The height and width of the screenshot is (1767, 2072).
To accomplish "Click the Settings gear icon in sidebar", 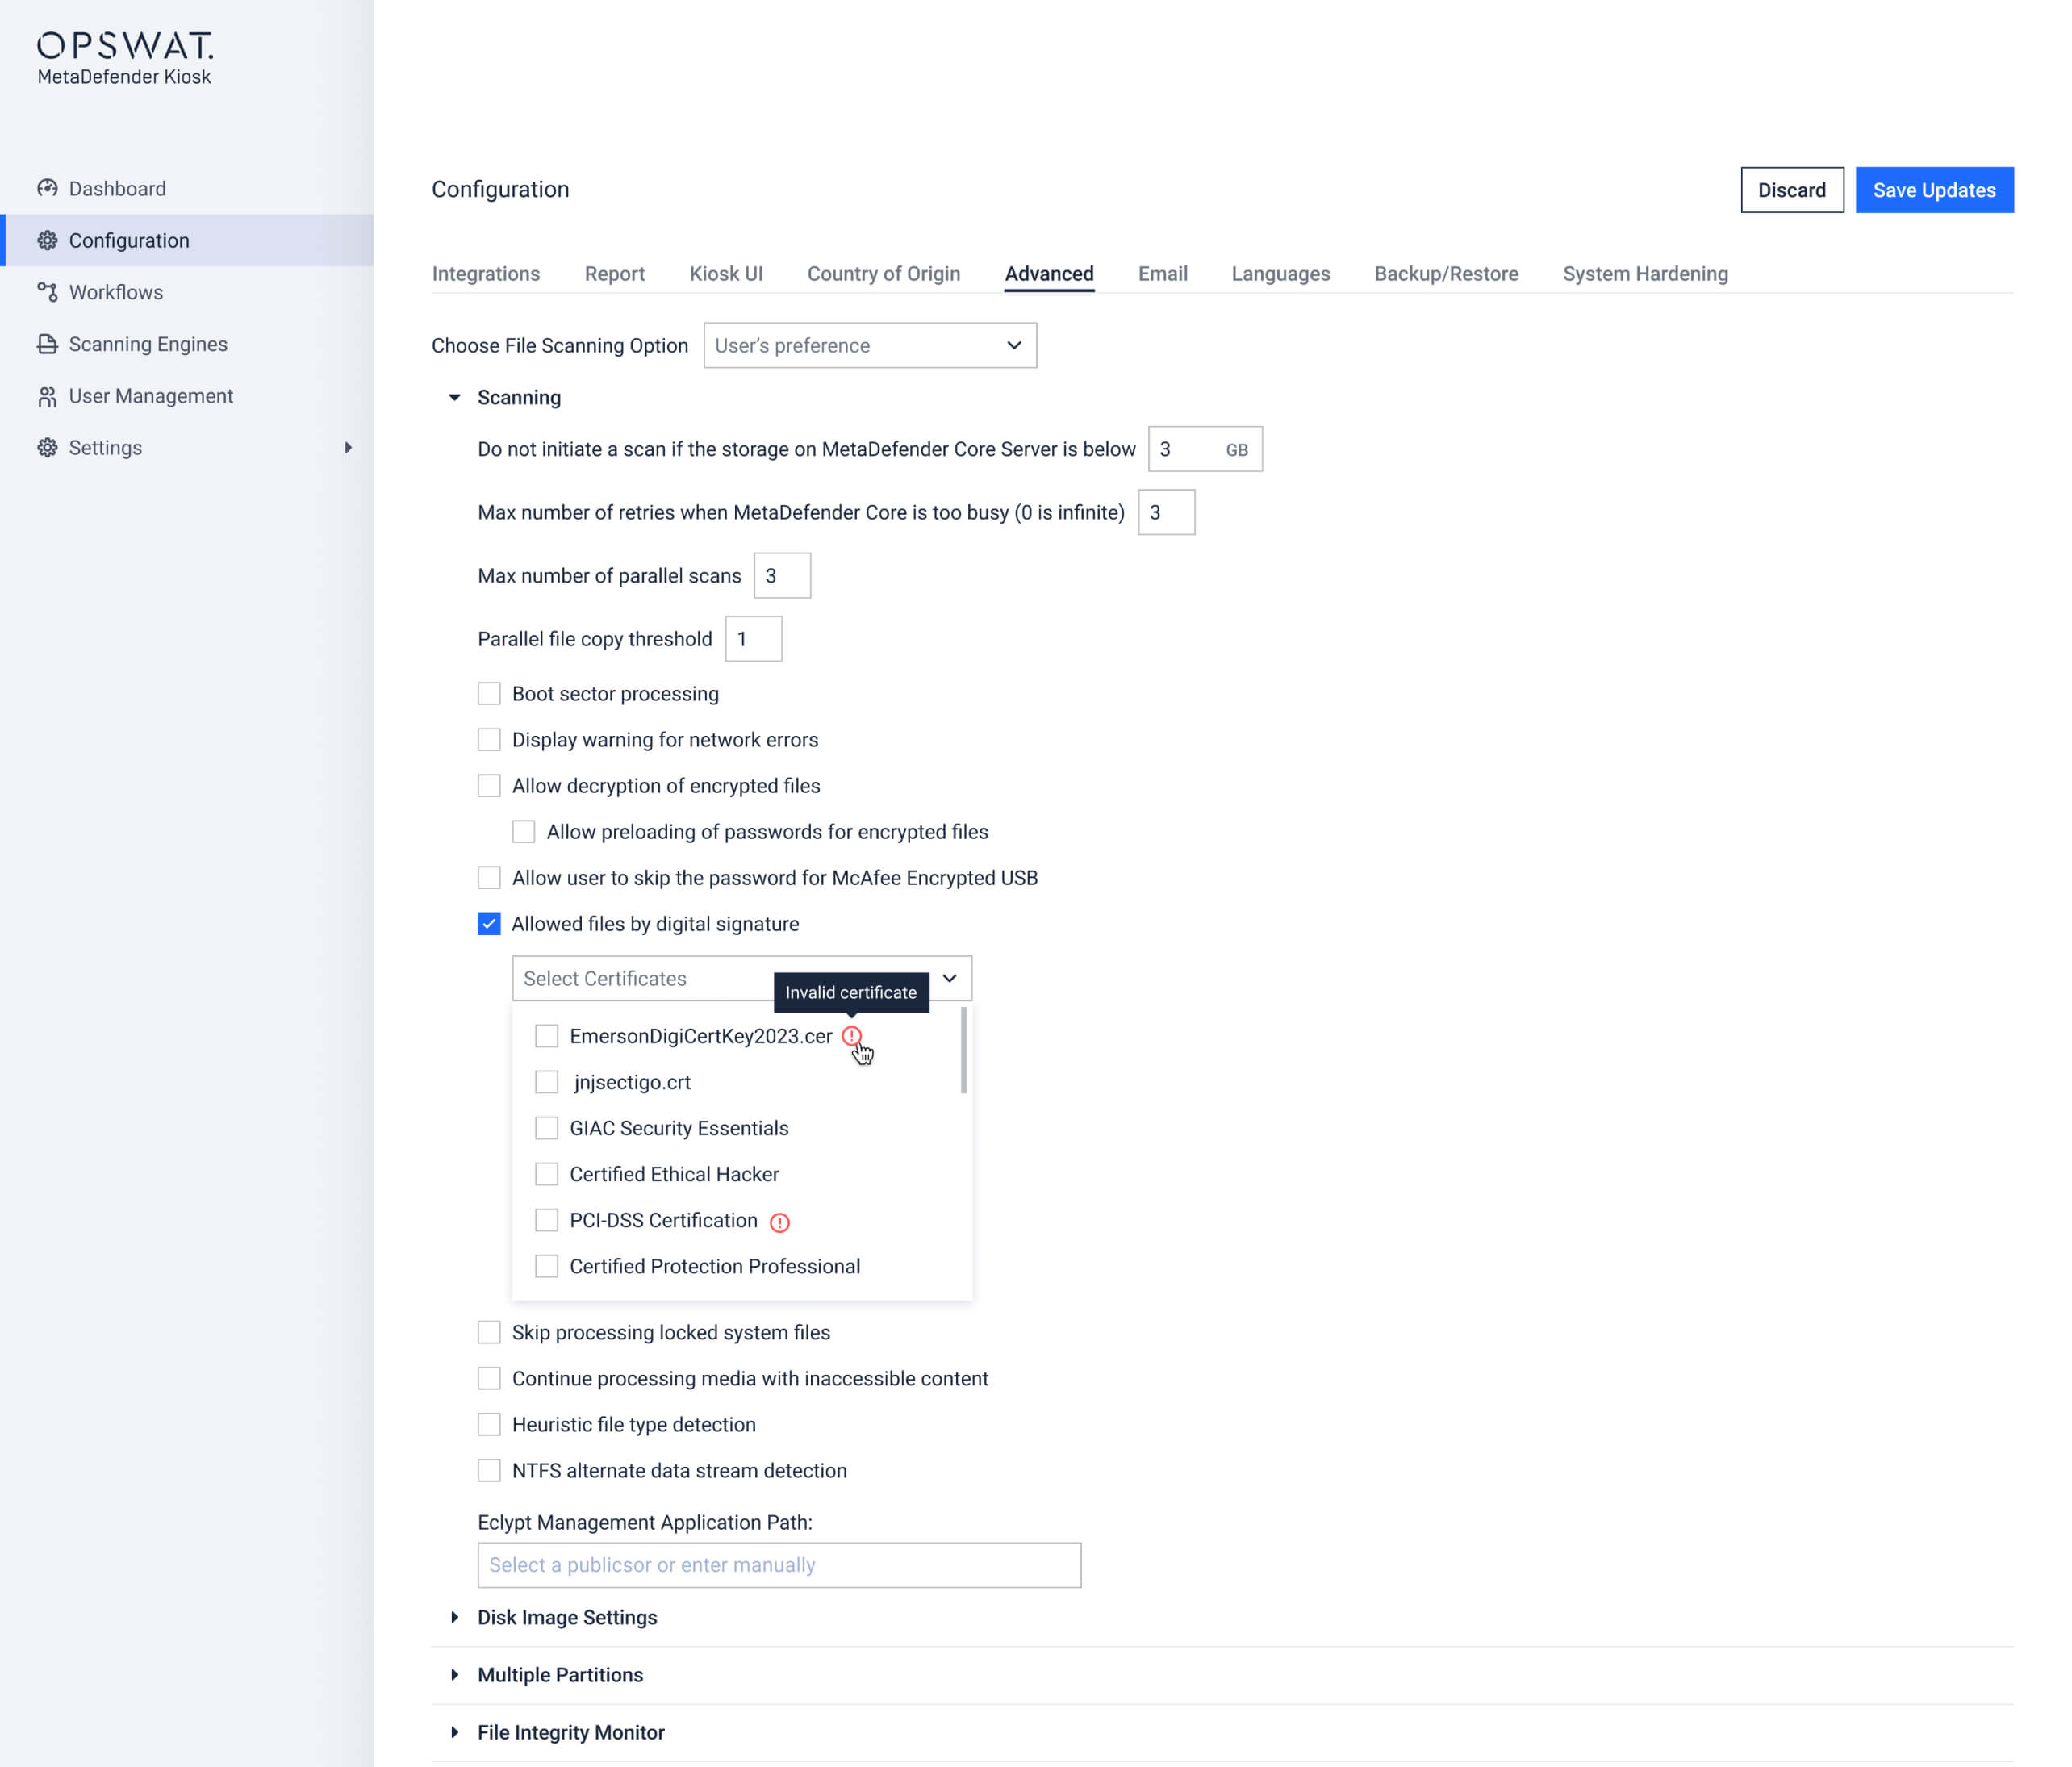I will (48, 447).
